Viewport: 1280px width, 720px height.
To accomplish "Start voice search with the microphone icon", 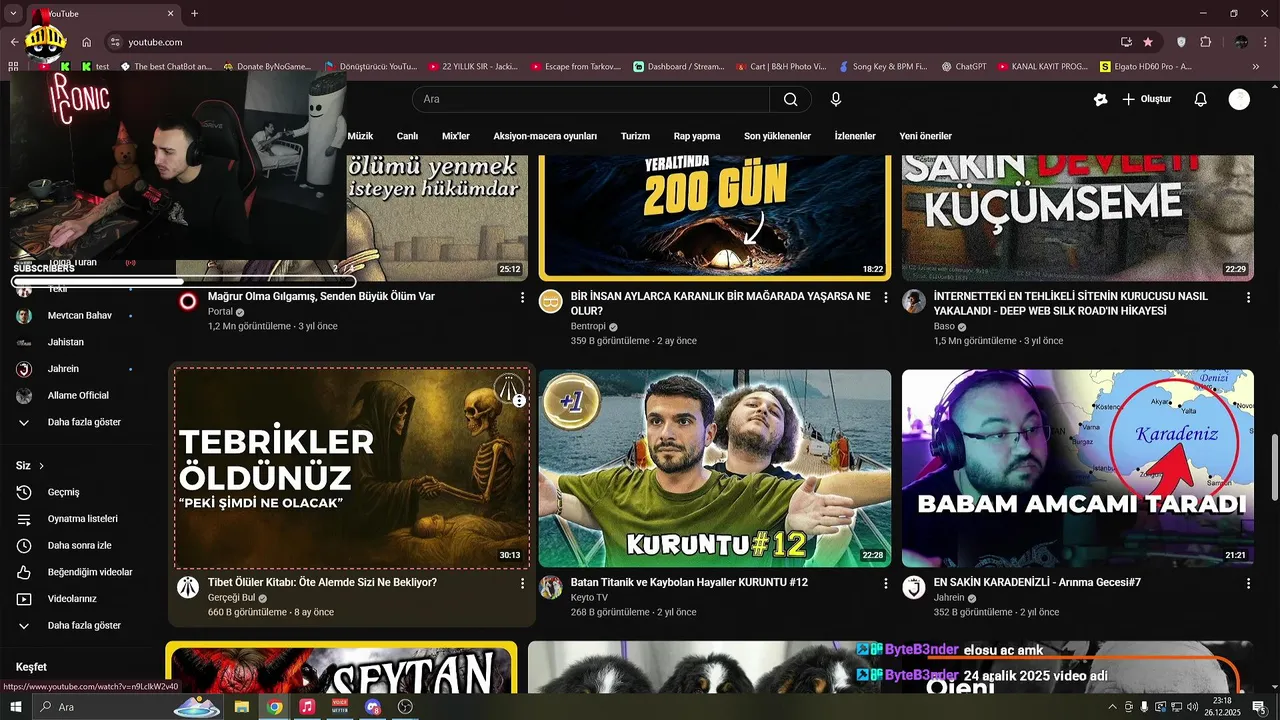I will coord(836,99).
